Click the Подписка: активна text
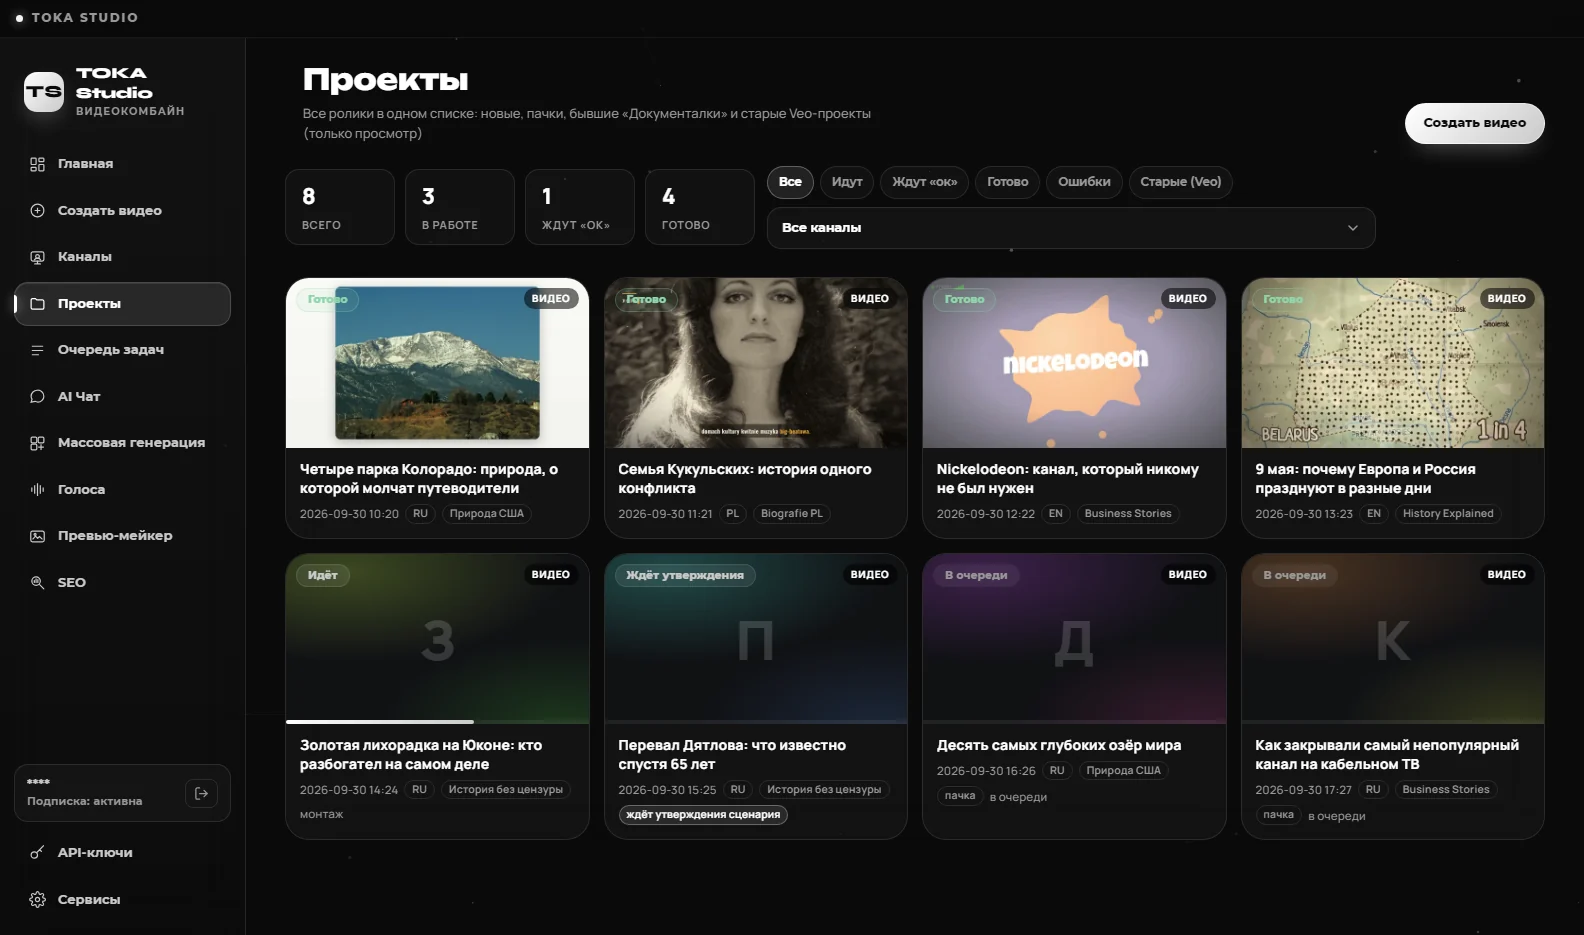This screenshot has height=935, width=1584. point(84,801)
